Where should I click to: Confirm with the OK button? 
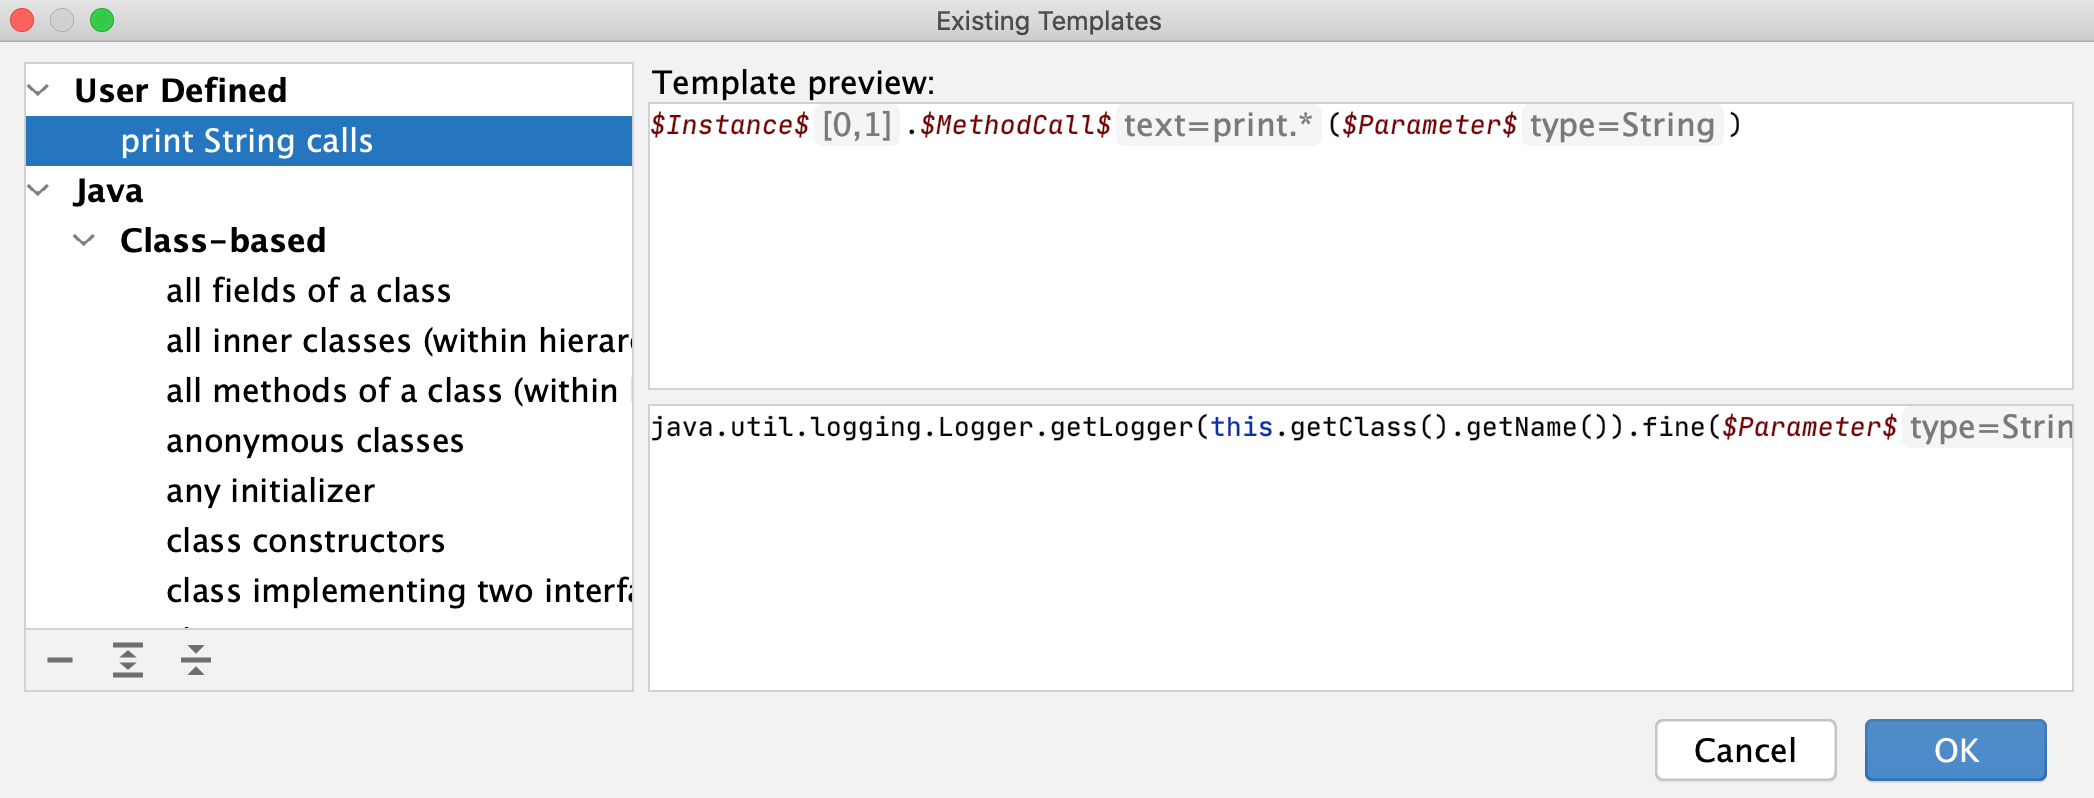pos(1955,750)
